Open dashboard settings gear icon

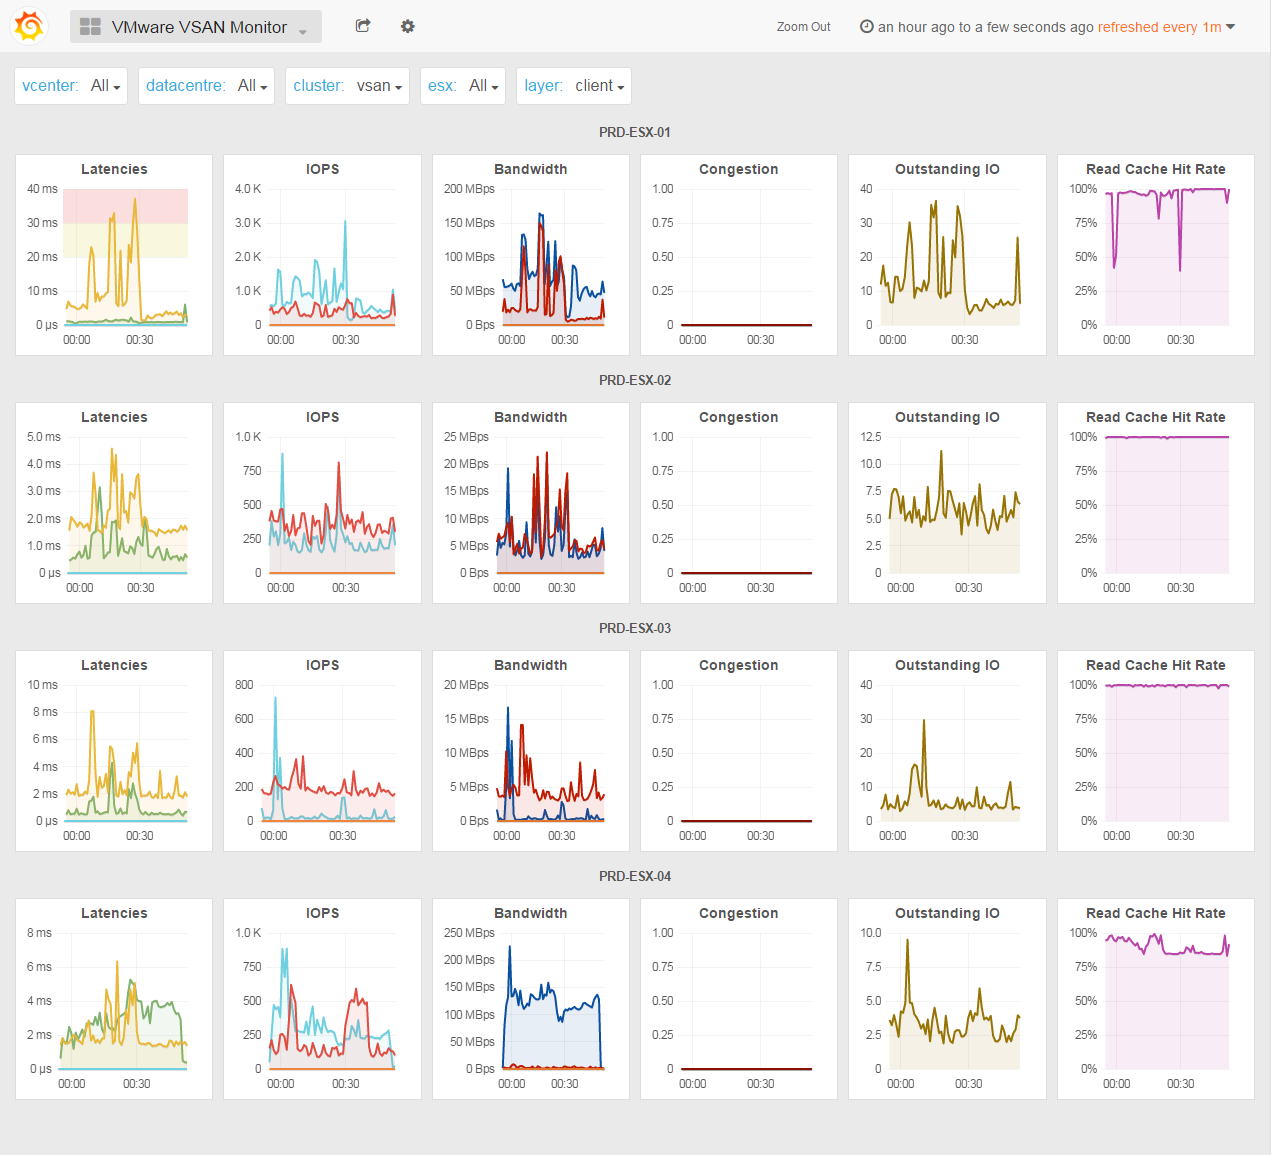[x=407, y=26]
